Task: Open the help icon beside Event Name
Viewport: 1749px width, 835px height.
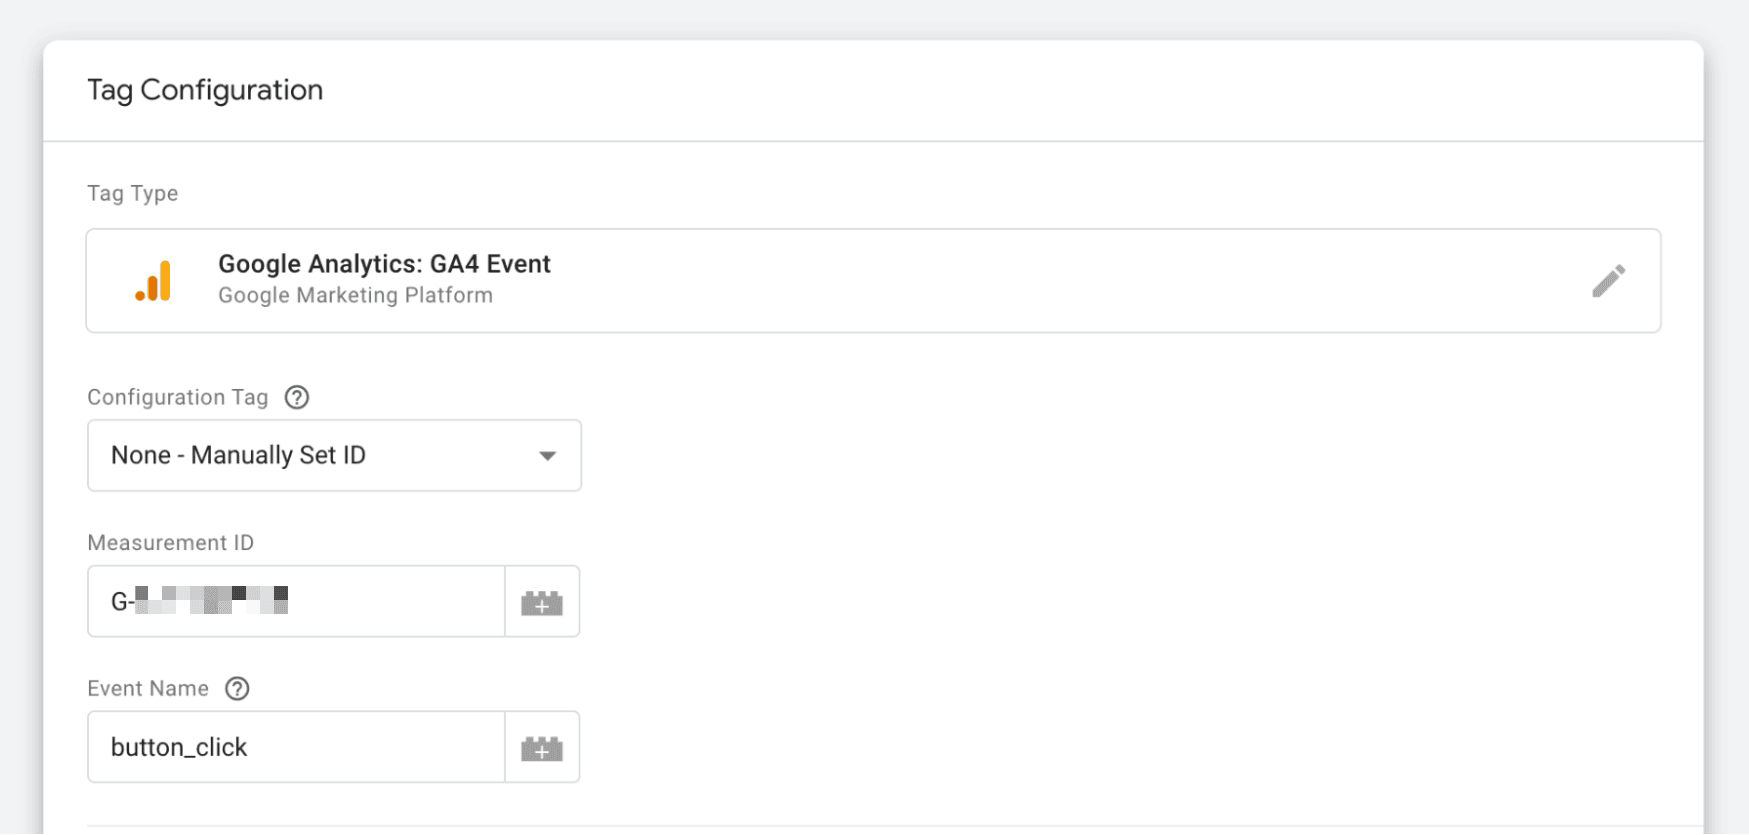Action: pyautogui.click(x=237, y=688)
